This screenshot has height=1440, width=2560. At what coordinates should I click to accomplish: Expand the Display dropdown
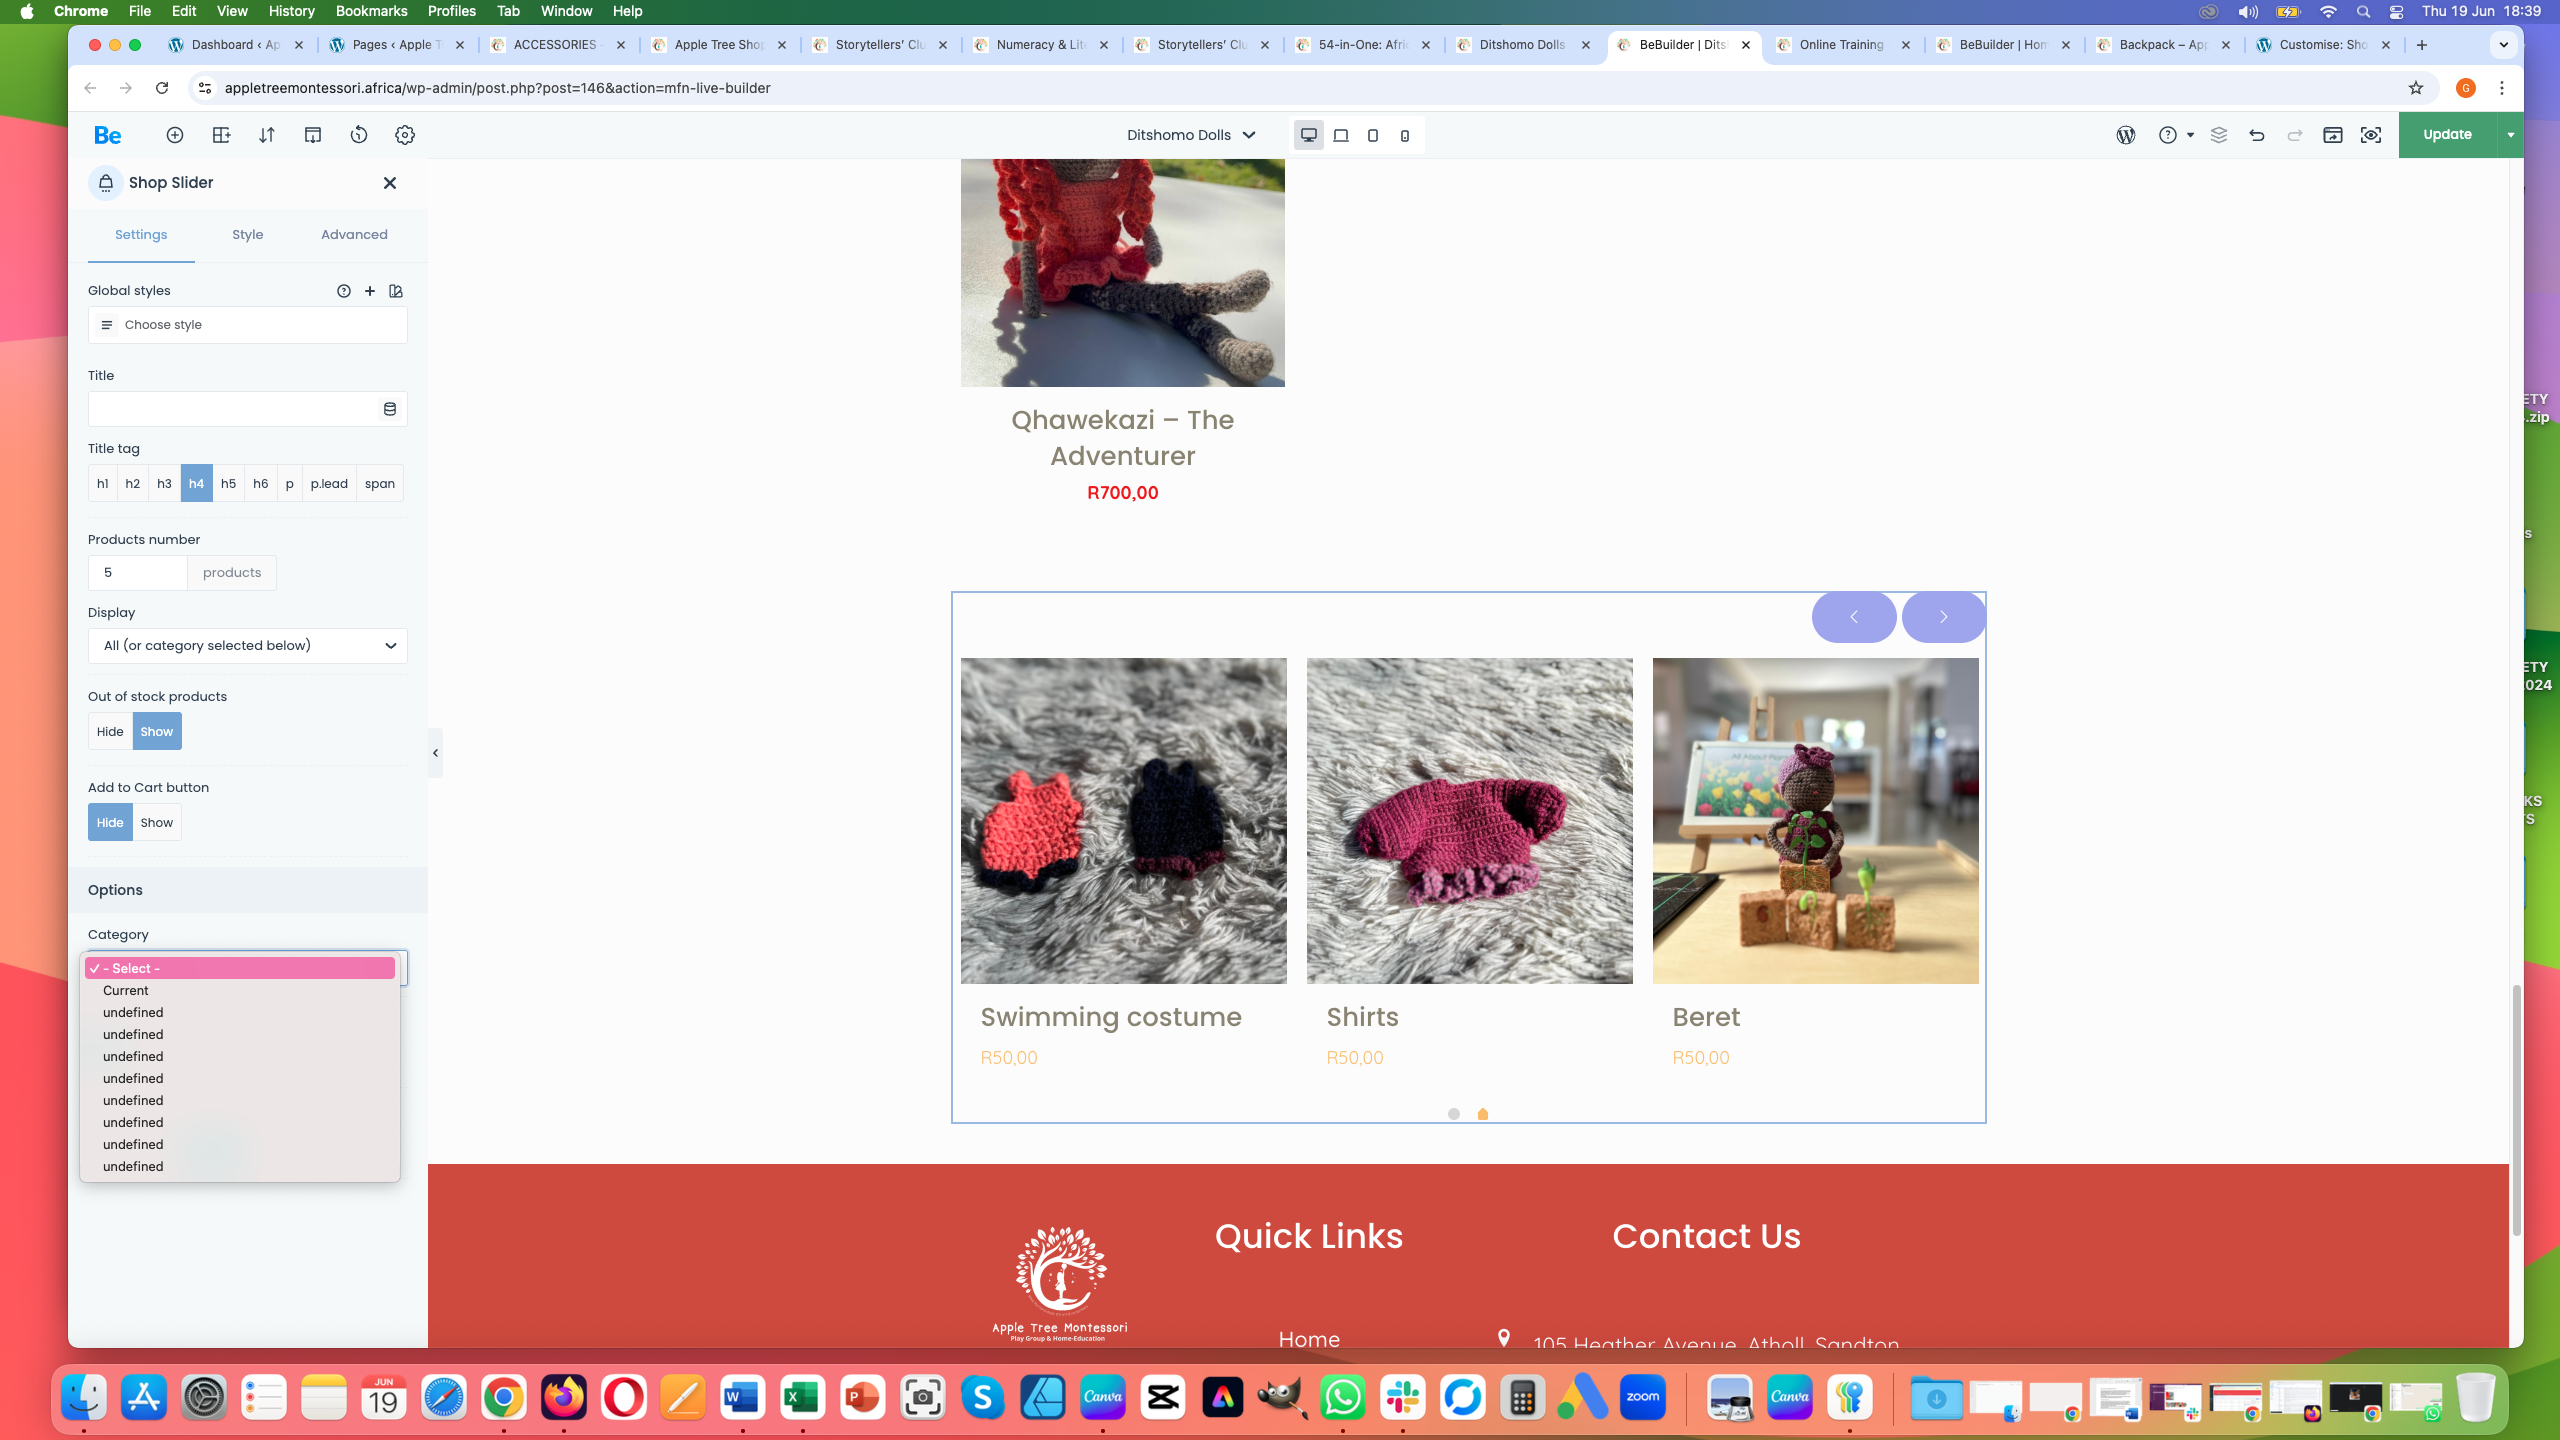pos(248,646)
